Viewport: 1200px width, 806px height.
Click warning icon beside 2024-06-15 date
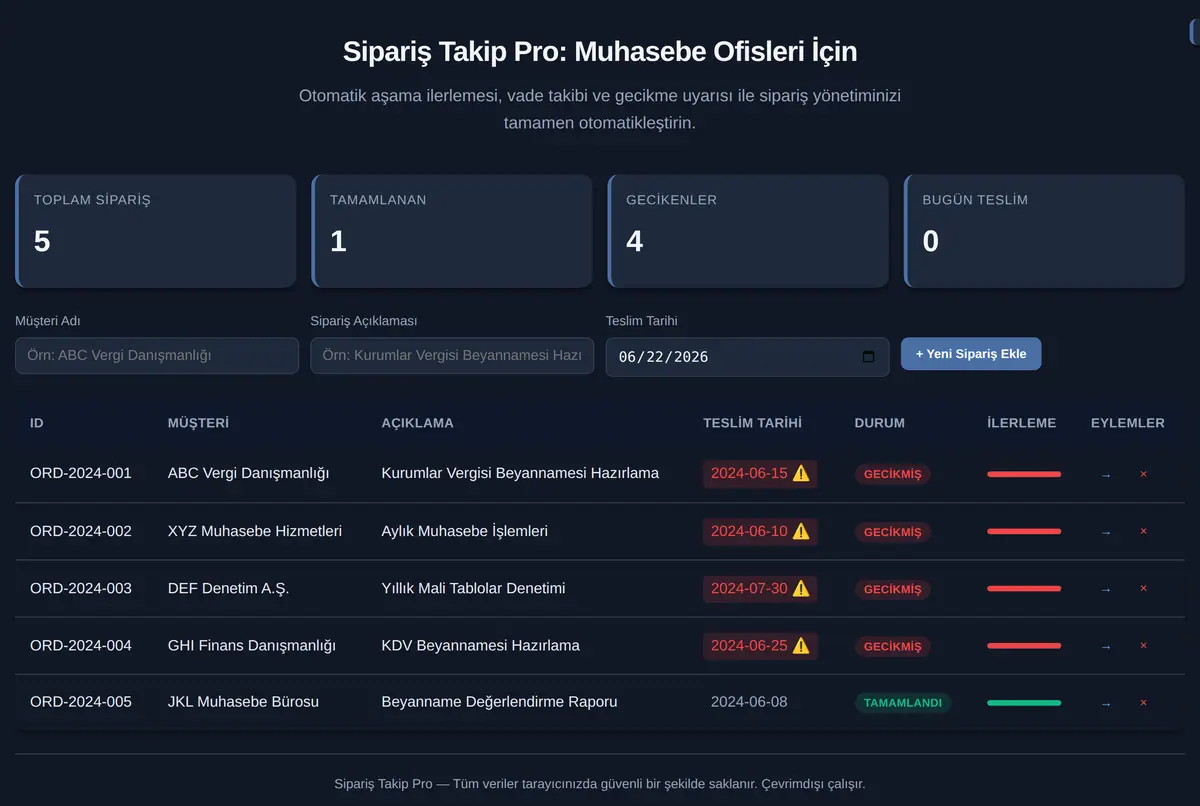801,473
